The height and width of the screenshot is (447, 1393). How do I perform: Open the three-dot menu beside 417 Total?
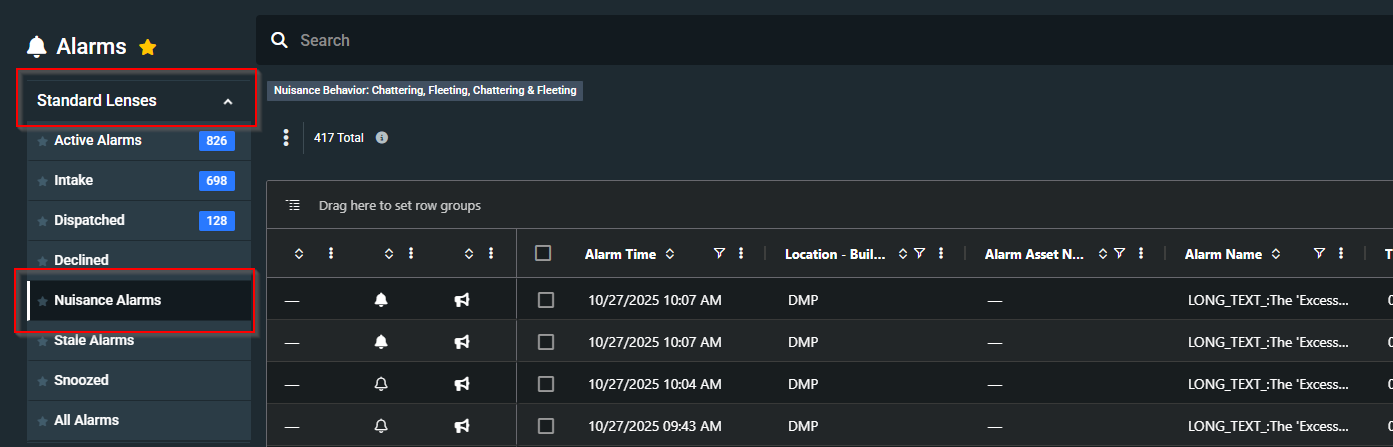[x=286, y=138]
